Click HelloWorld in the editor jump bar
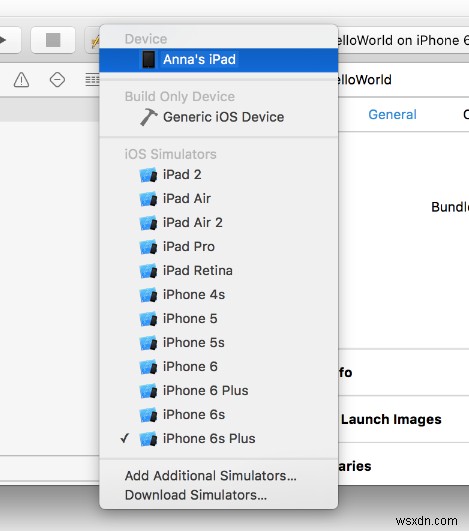This screenshot has width=469, height=531. 364,80
